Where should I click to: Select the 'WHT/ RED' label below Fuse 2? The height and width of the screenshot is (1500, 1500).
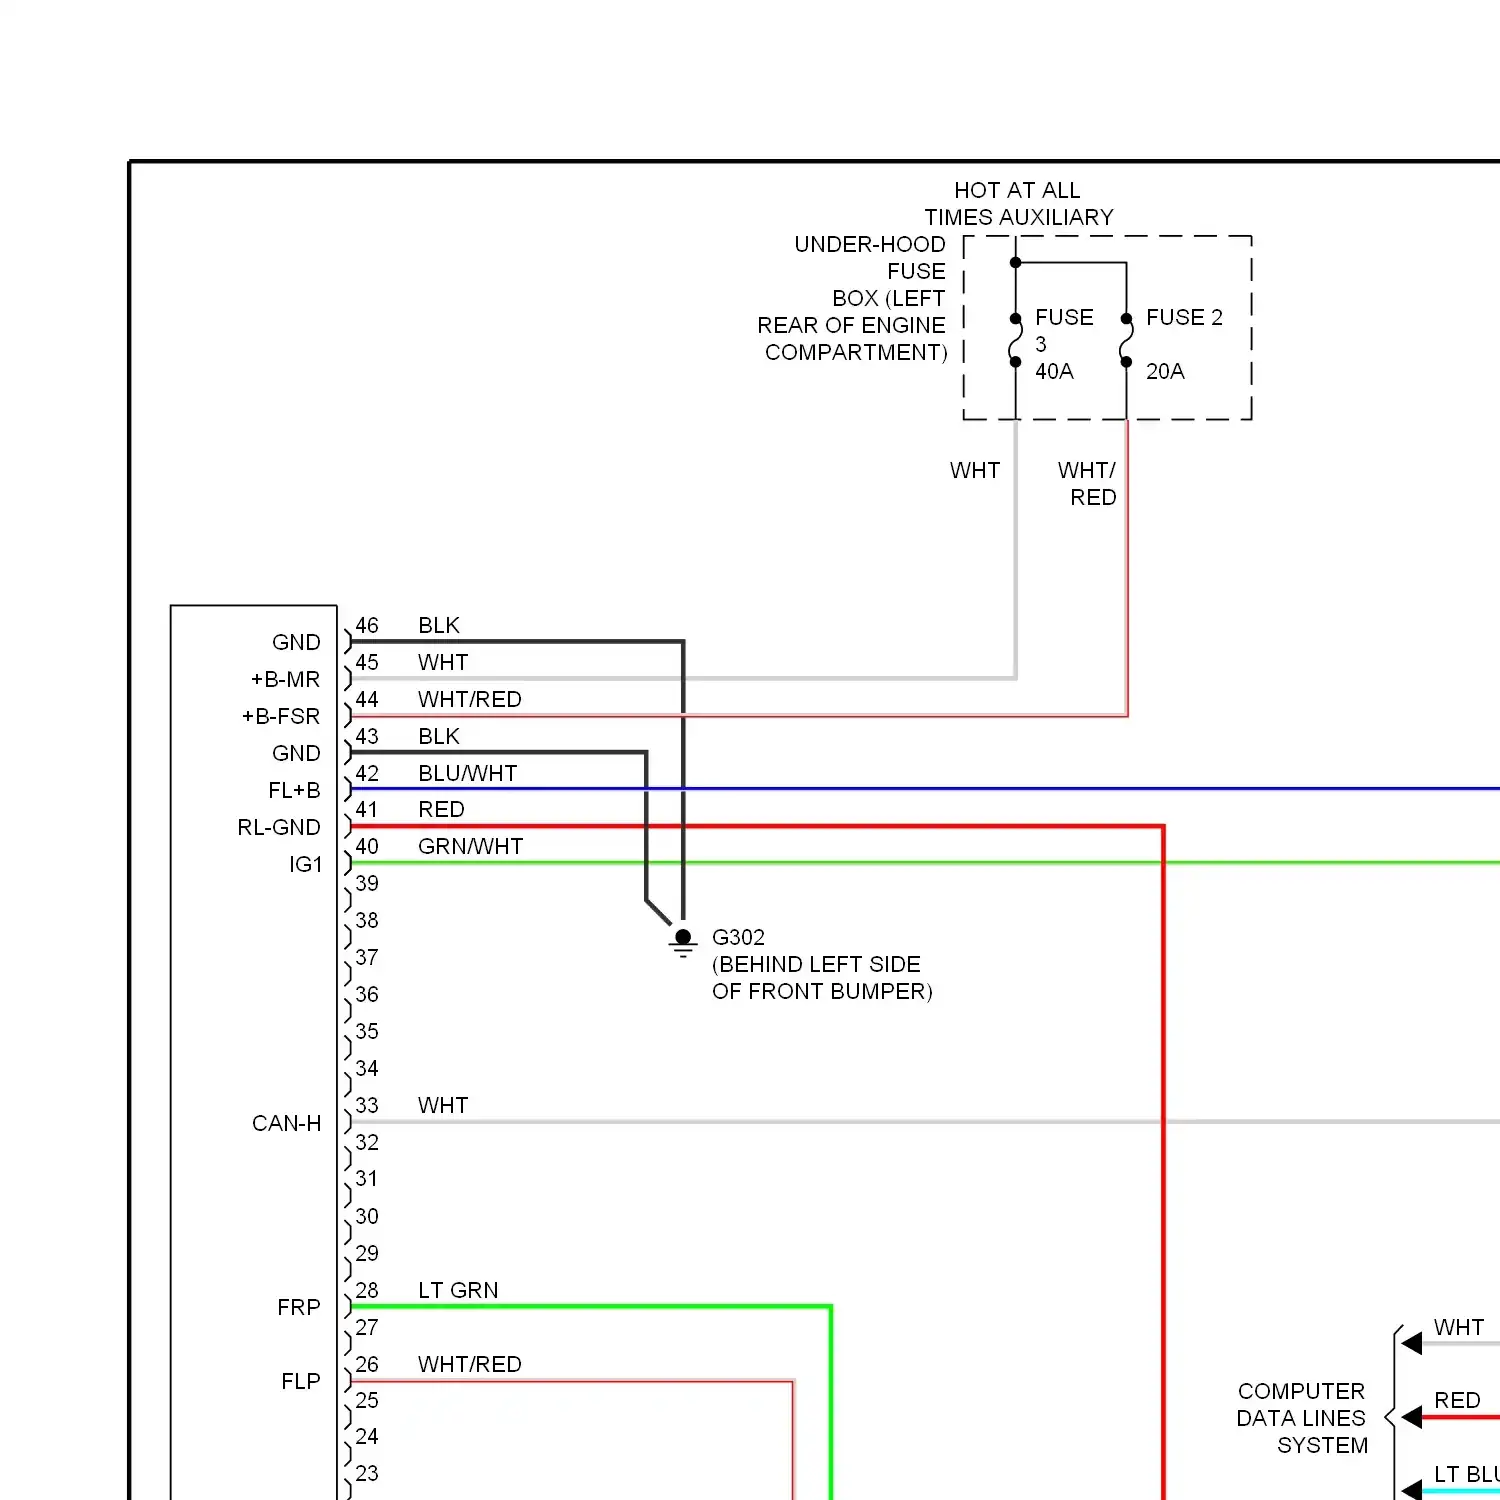click(x=1087, y=484)
